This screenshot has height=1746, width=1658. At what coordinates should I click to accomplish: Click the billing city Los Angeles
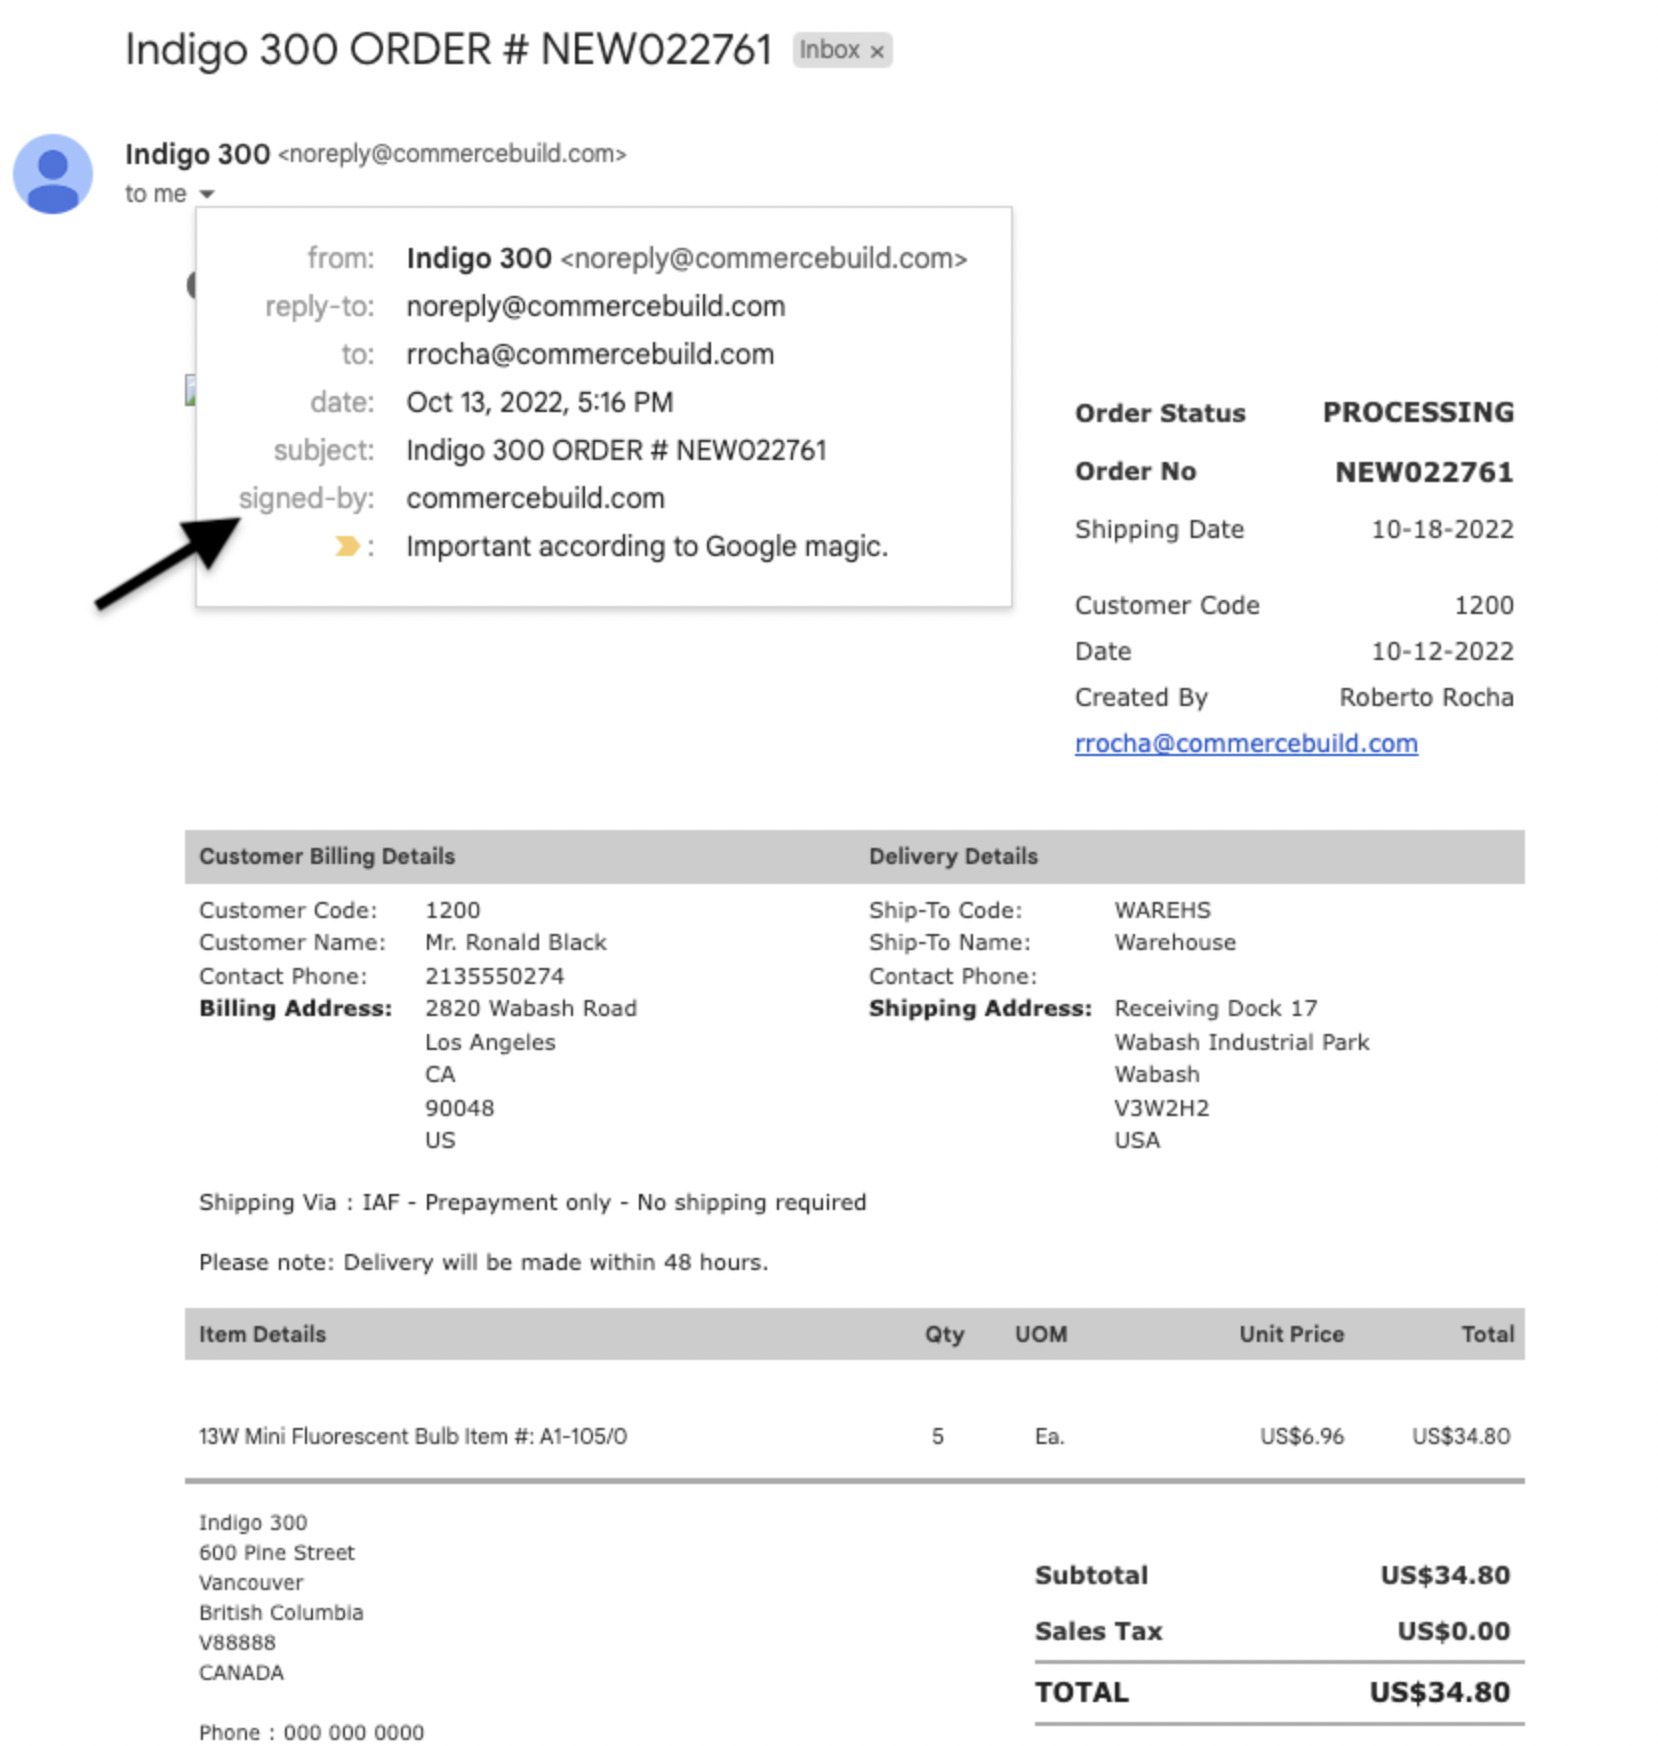click(489, 1042)
